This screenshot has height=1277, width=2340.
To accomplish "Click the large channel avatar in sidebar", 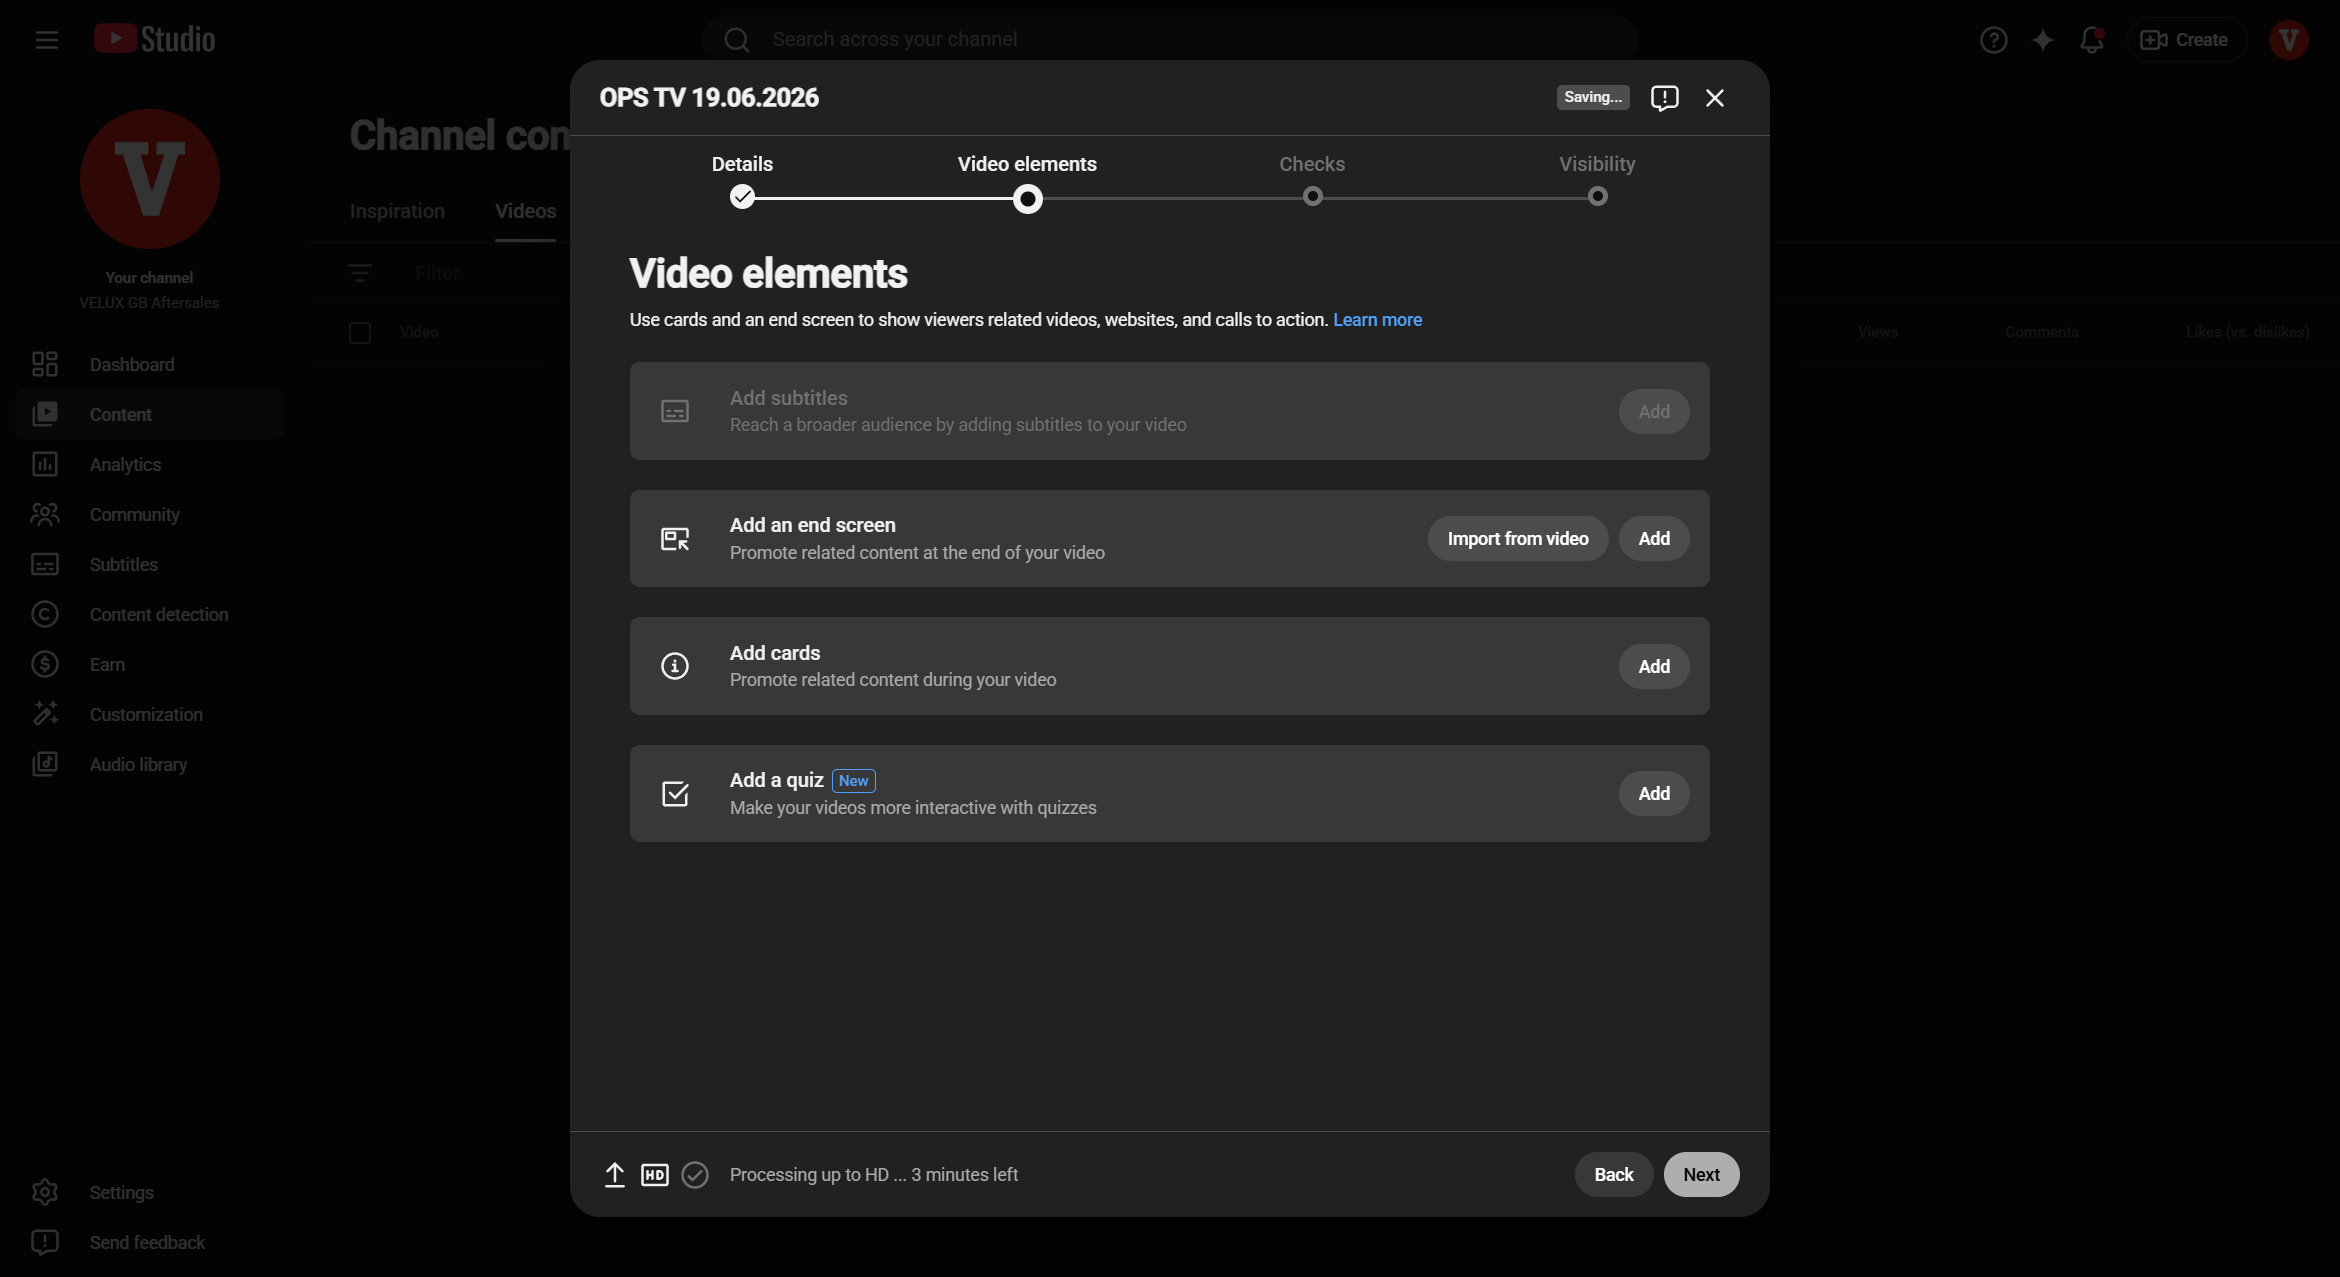I will pyautogui.click(x=150, y=179).
